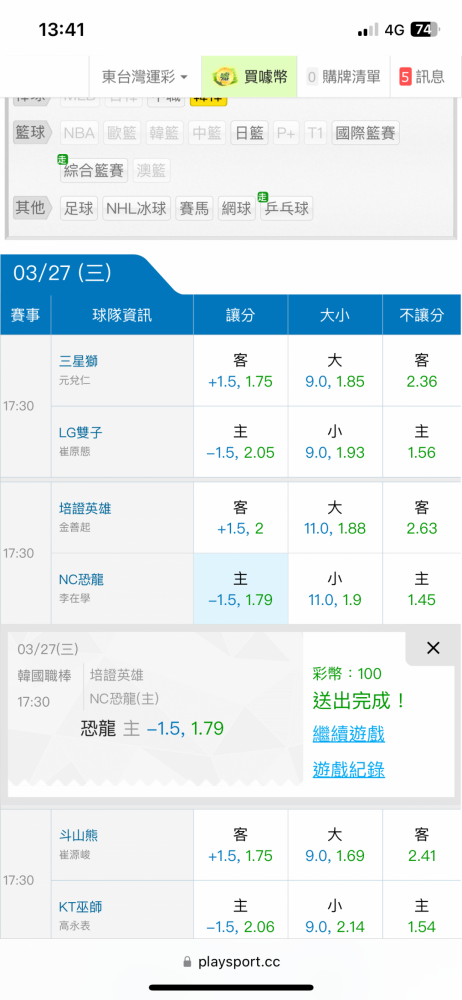Select the 日籃 basketball league tab

249,133
